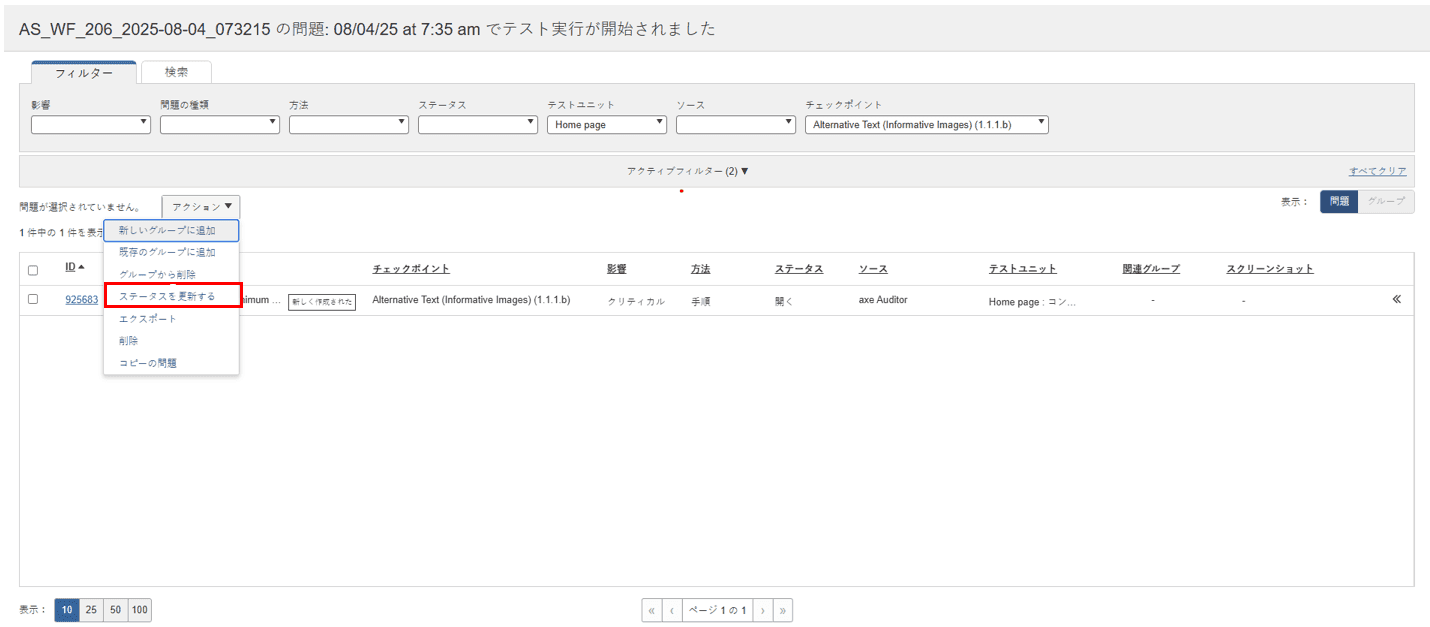This screenshot has height=627, width=1430.
Task: Jump to last page arrow
Action: (x=782, y=610)
